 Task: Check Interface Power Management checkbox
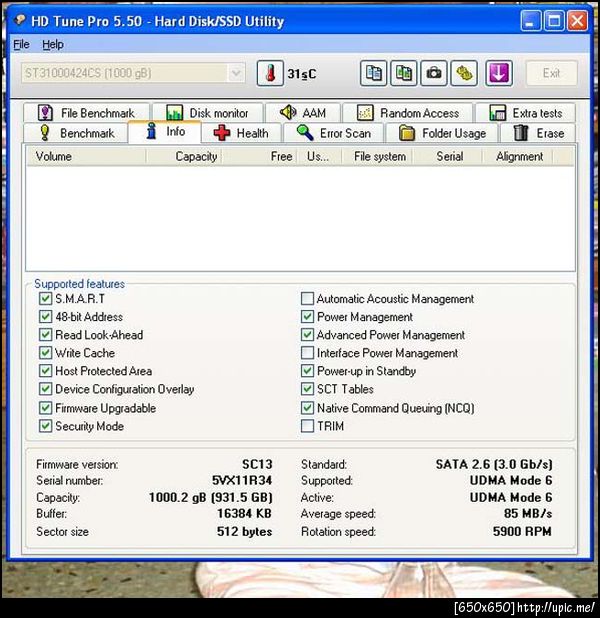(307, 352)
